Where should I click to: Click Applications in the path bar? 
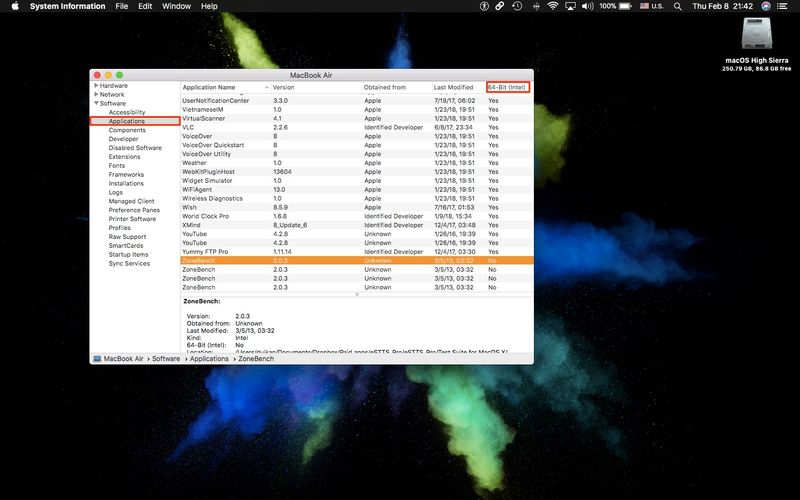(x=209, y=359)
